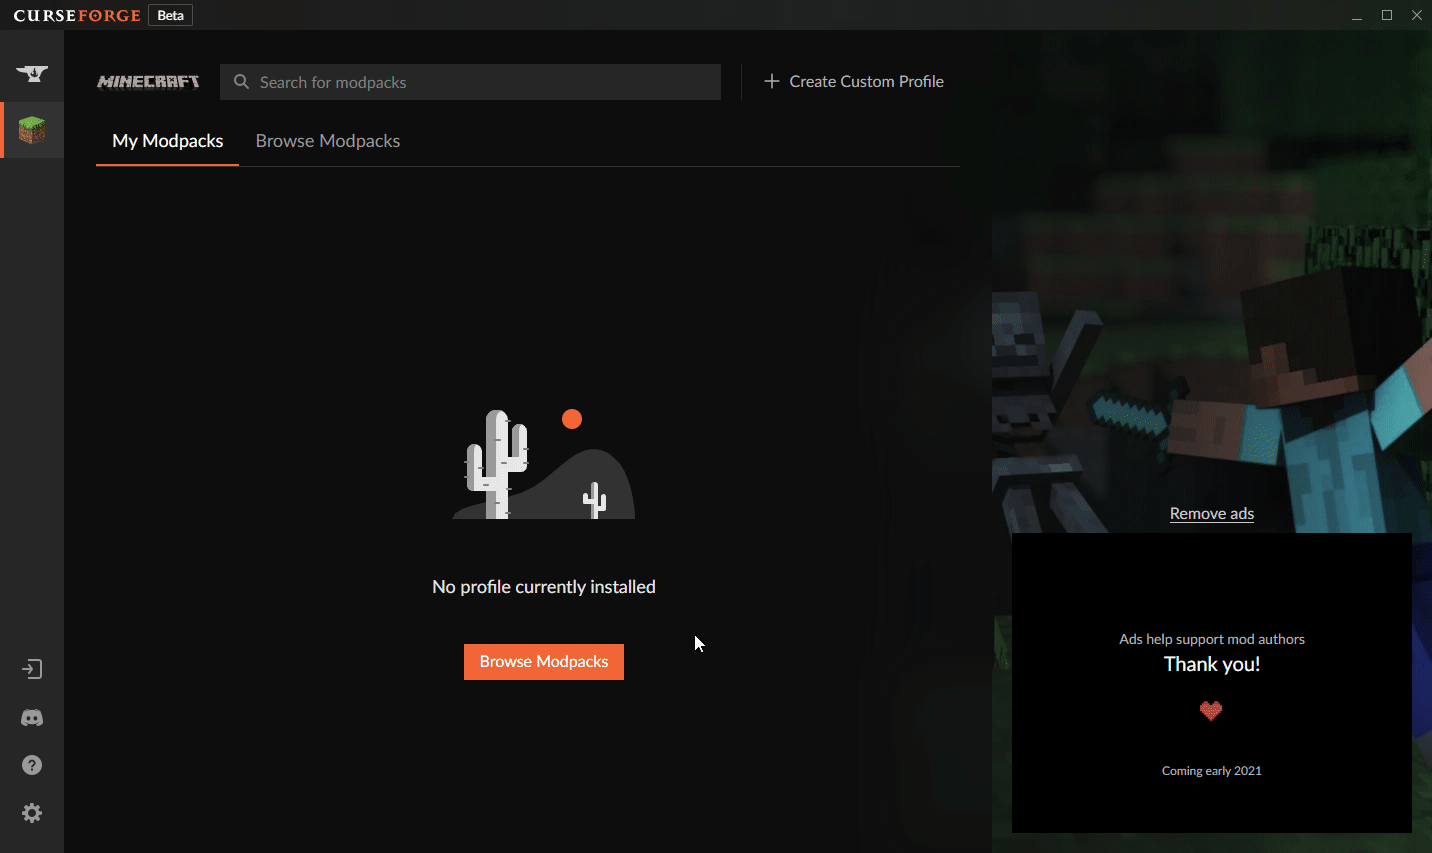The width and height of the screenshot is (1432, 853).
Task: Switch to the My Modpacks tab
Action: (168, 141)
